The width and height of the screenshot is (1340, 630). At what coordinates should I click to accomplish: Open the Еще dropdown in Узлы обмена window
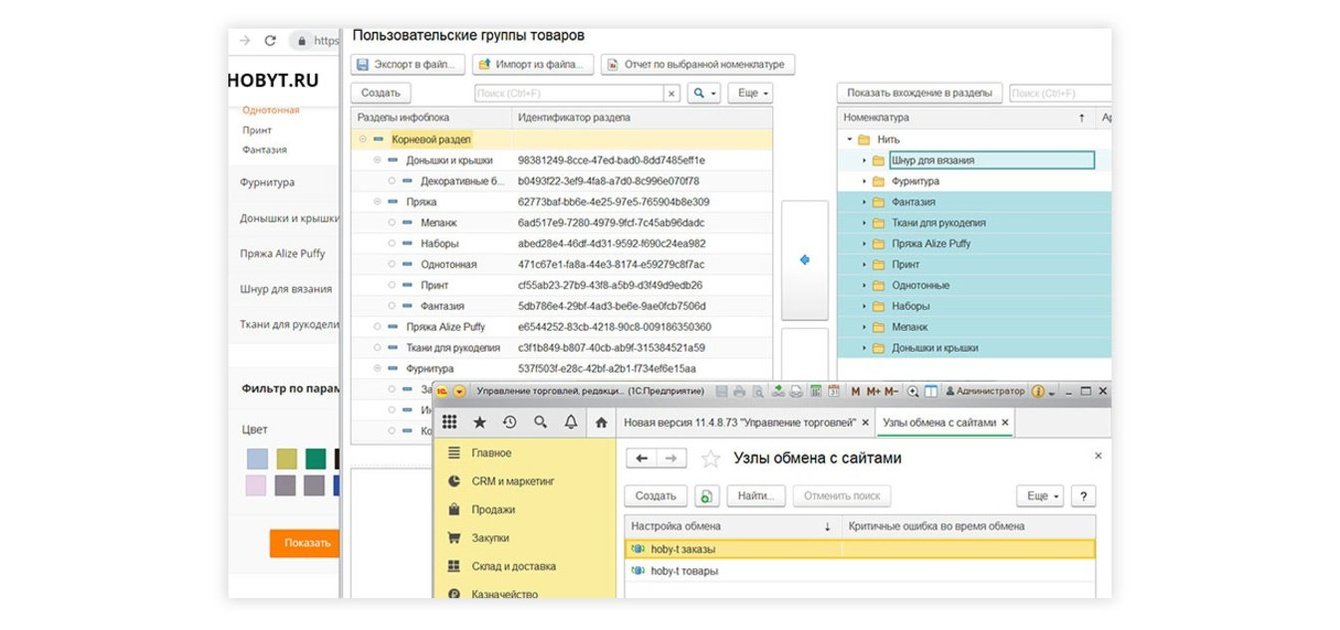(x=1040, y=495)
